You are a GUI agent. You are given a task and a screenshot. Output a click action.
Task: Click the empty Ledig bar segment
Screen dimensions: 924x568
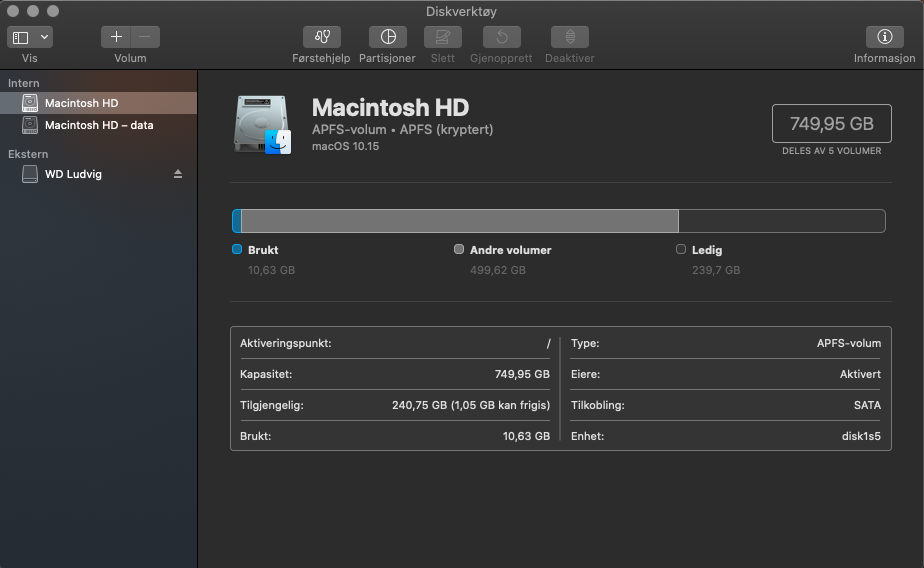[x=782, y=221]
